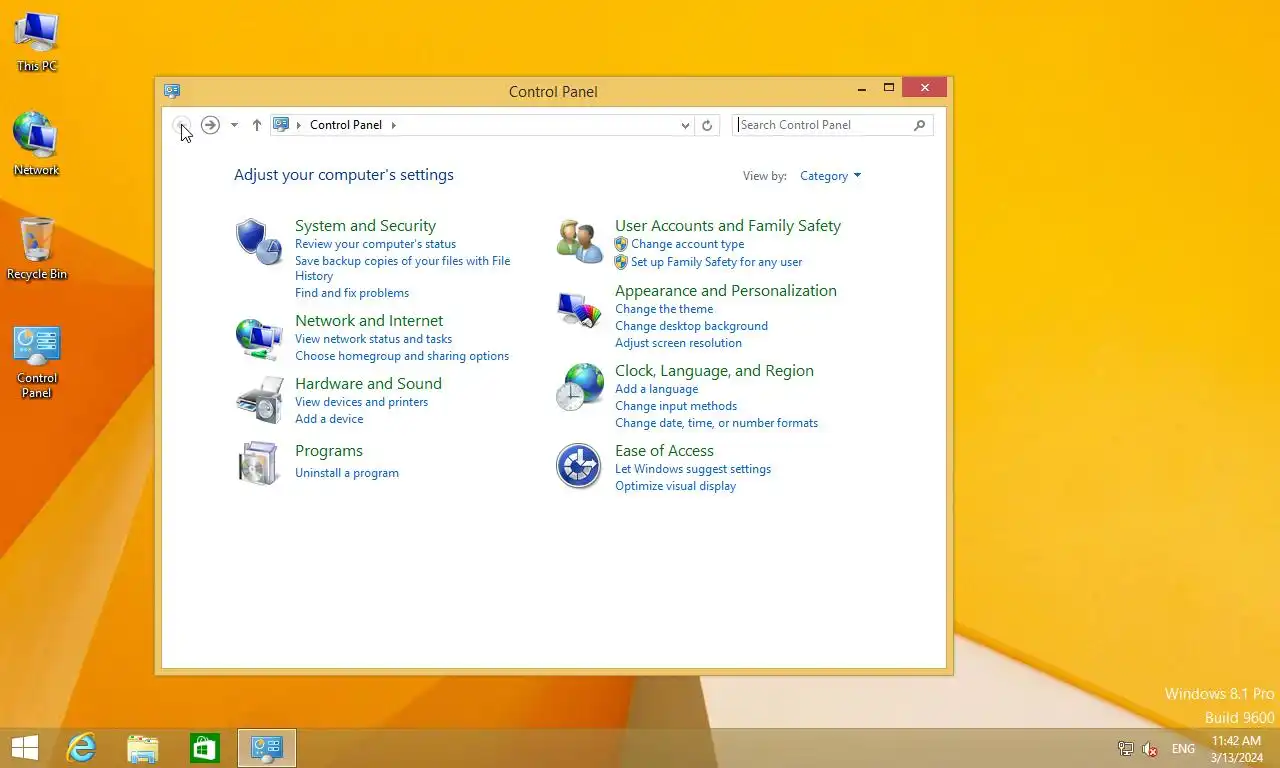Select Network desktop icon
The image size is (1280, 768).
[x=37, y=144]
